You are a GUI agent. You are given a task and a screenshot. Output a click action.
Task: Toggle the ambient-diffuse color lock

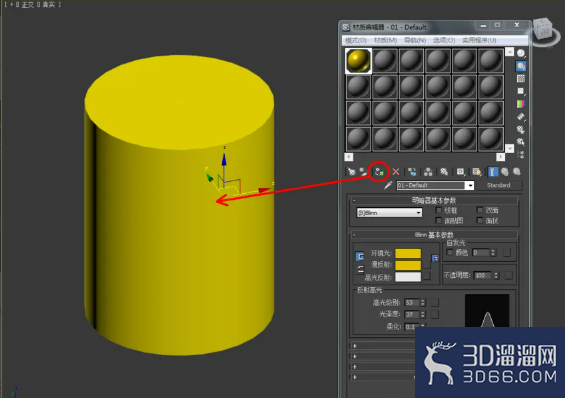(360, 256)
